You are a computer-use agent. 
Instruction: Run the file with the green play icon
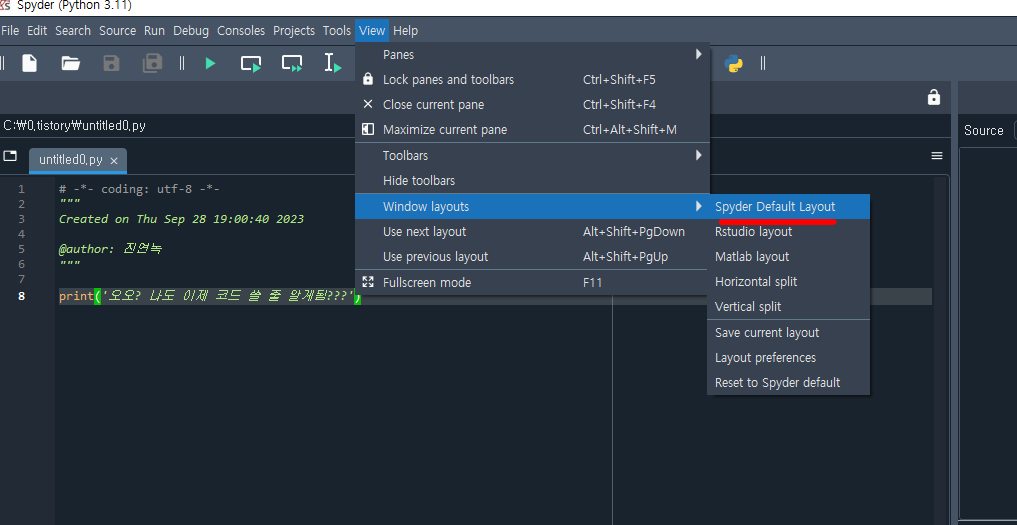(210, 64)
